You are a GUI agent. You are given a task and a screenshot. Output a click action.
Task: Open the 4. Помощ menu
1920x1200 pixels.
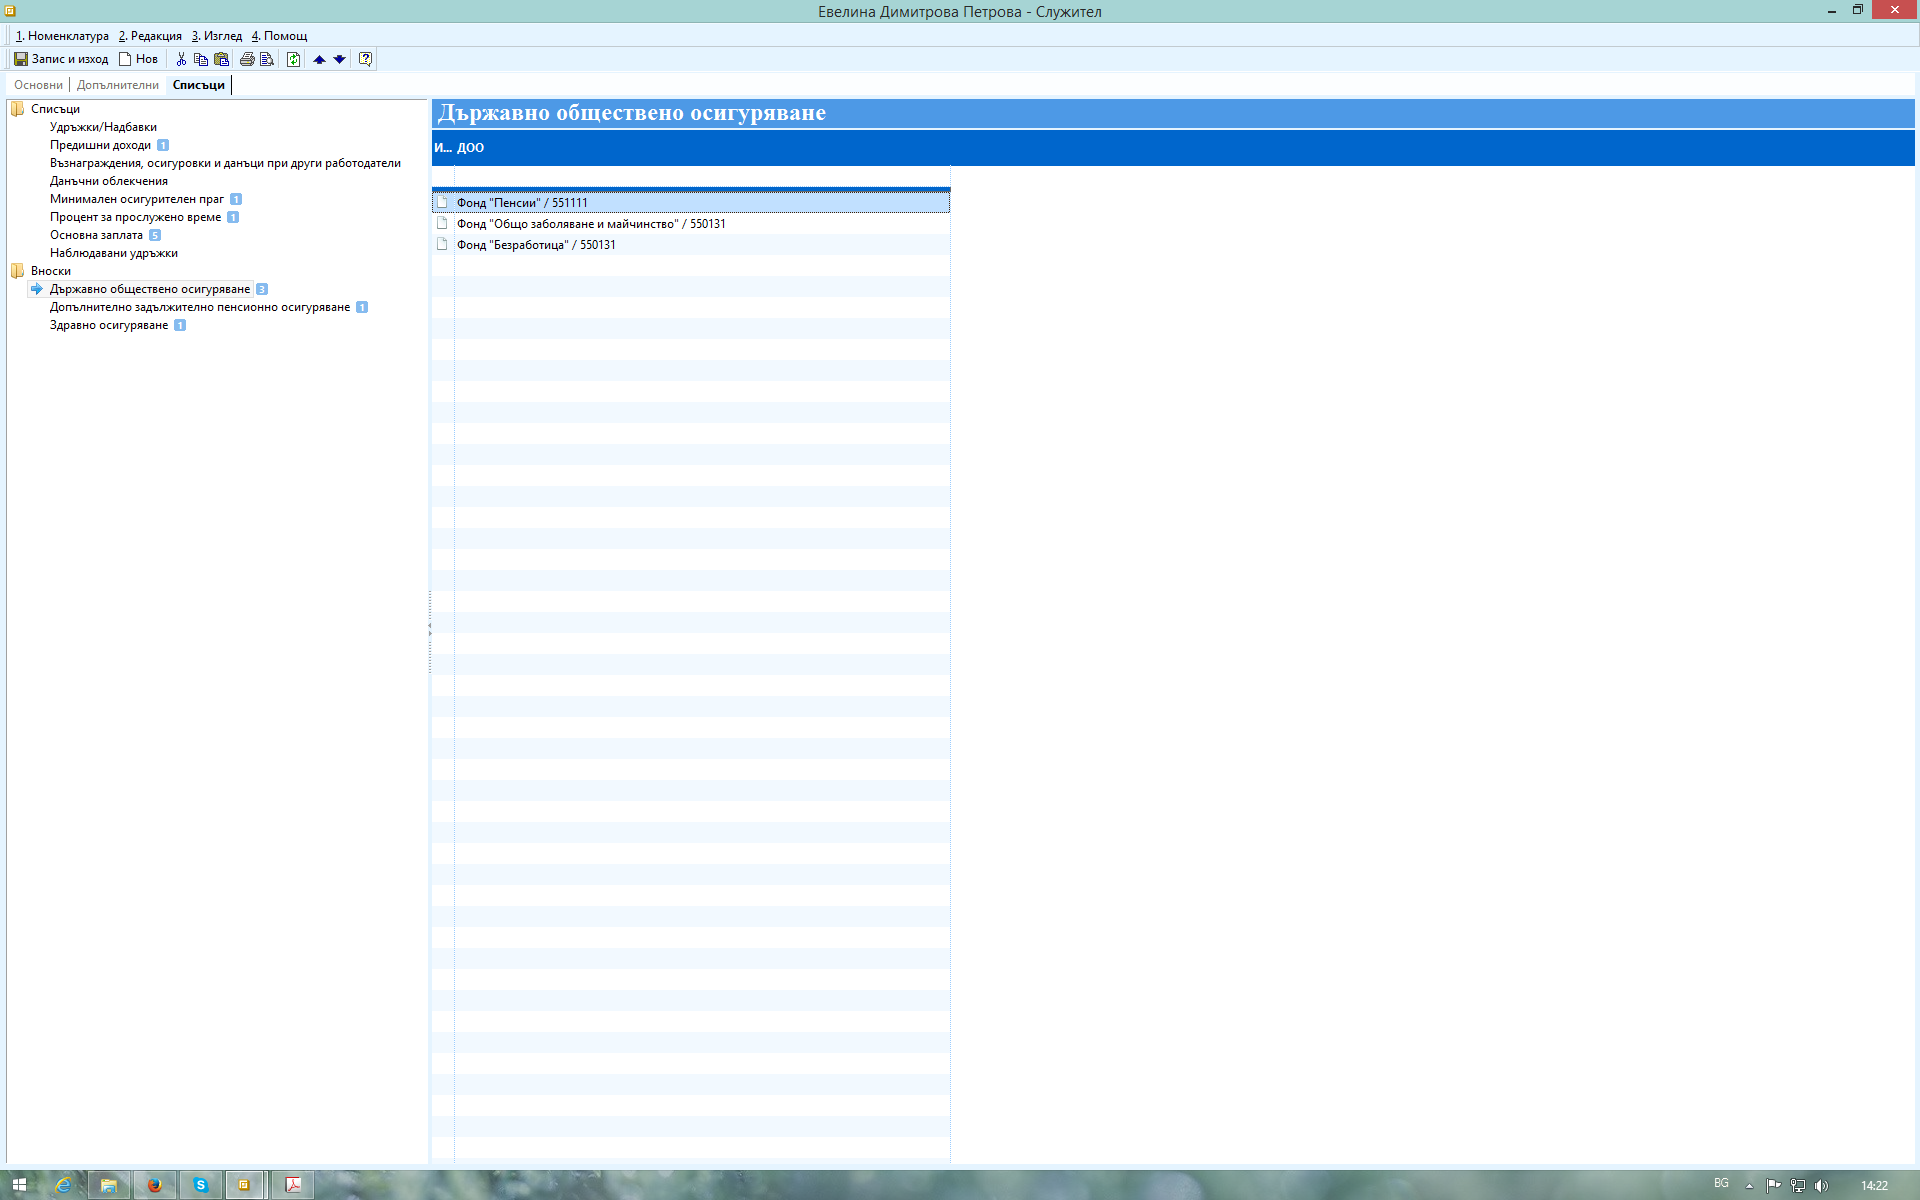[x=279, y=36]
